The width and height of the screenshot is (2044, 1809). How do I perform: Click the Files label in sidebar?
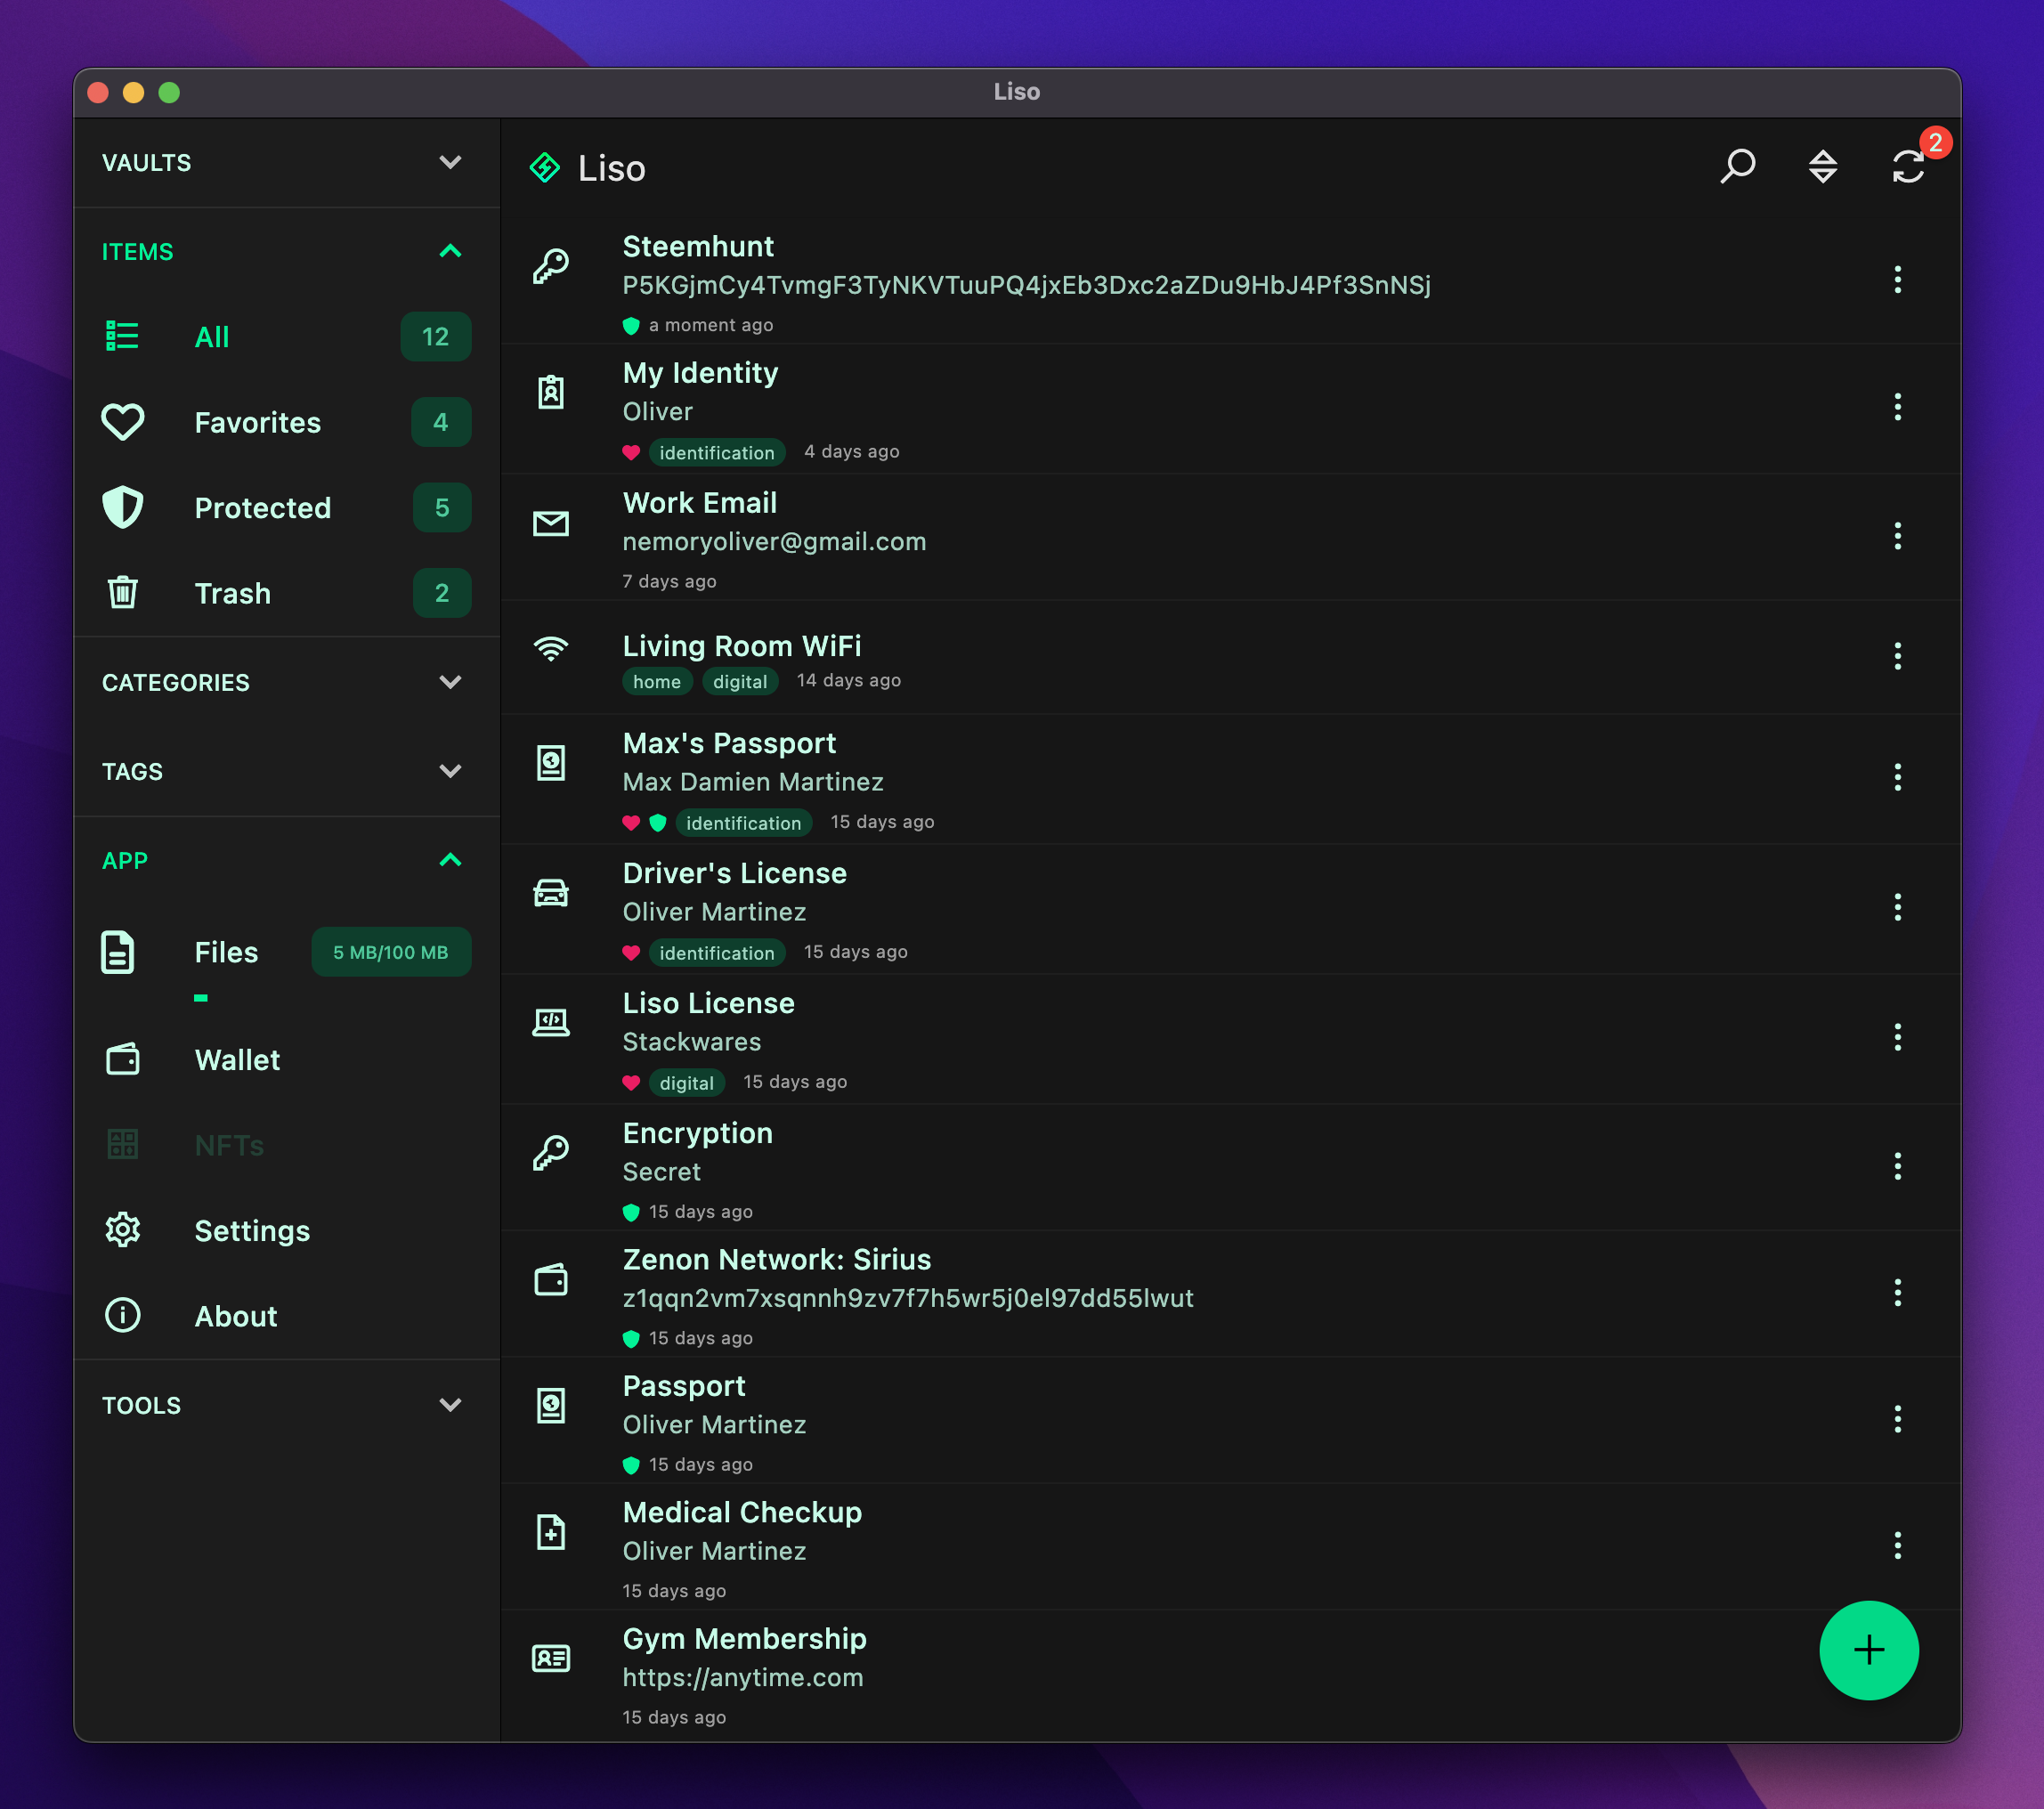(x=227, y=952)
